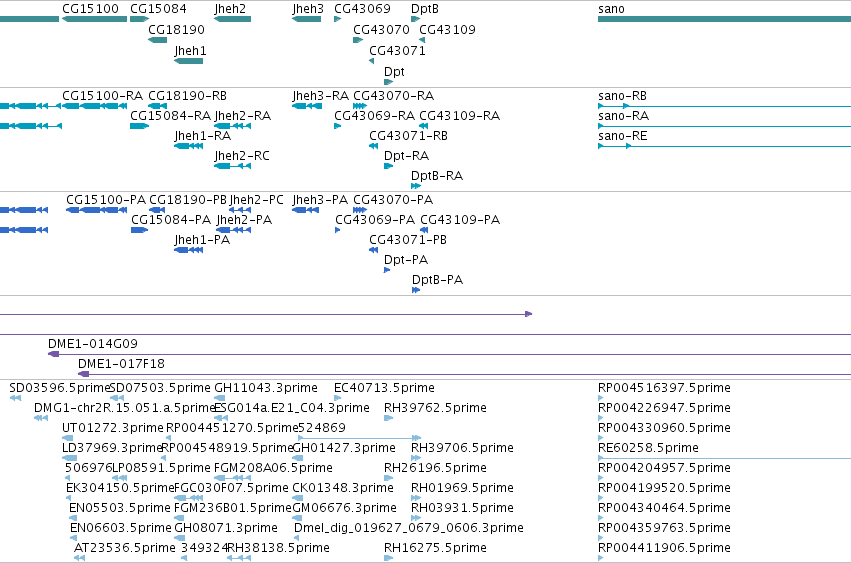The height and width of the screenshot is (563, 851).
Task: Select the CG43070-PA protein feature
Action: 360,210
